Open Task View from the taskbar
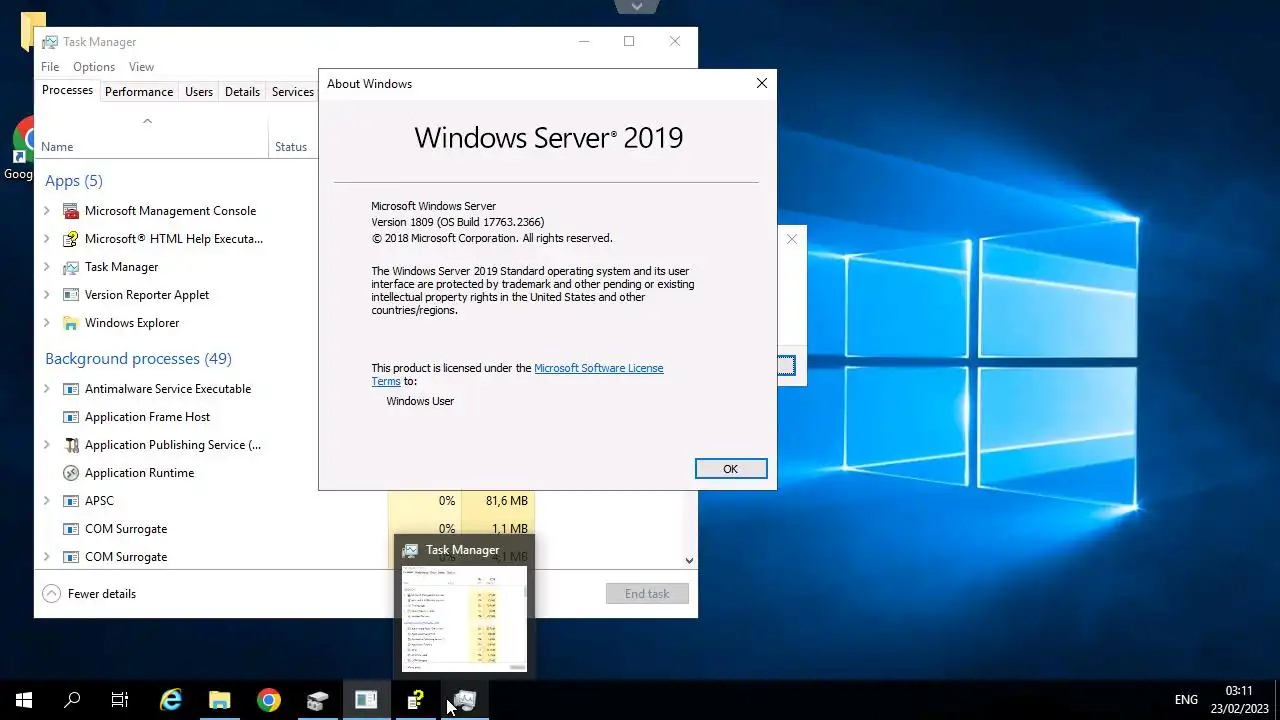 [120, 700]
